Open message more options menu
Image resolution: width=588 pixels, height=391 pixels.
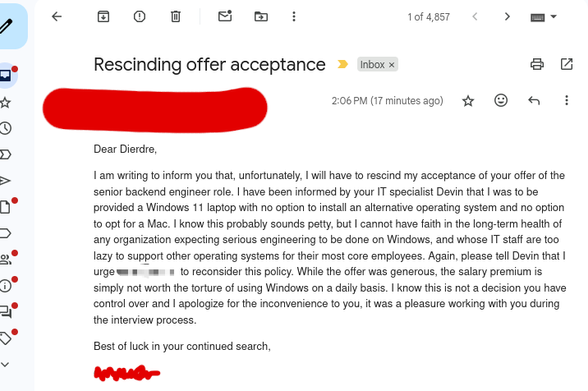coord(567,100)
